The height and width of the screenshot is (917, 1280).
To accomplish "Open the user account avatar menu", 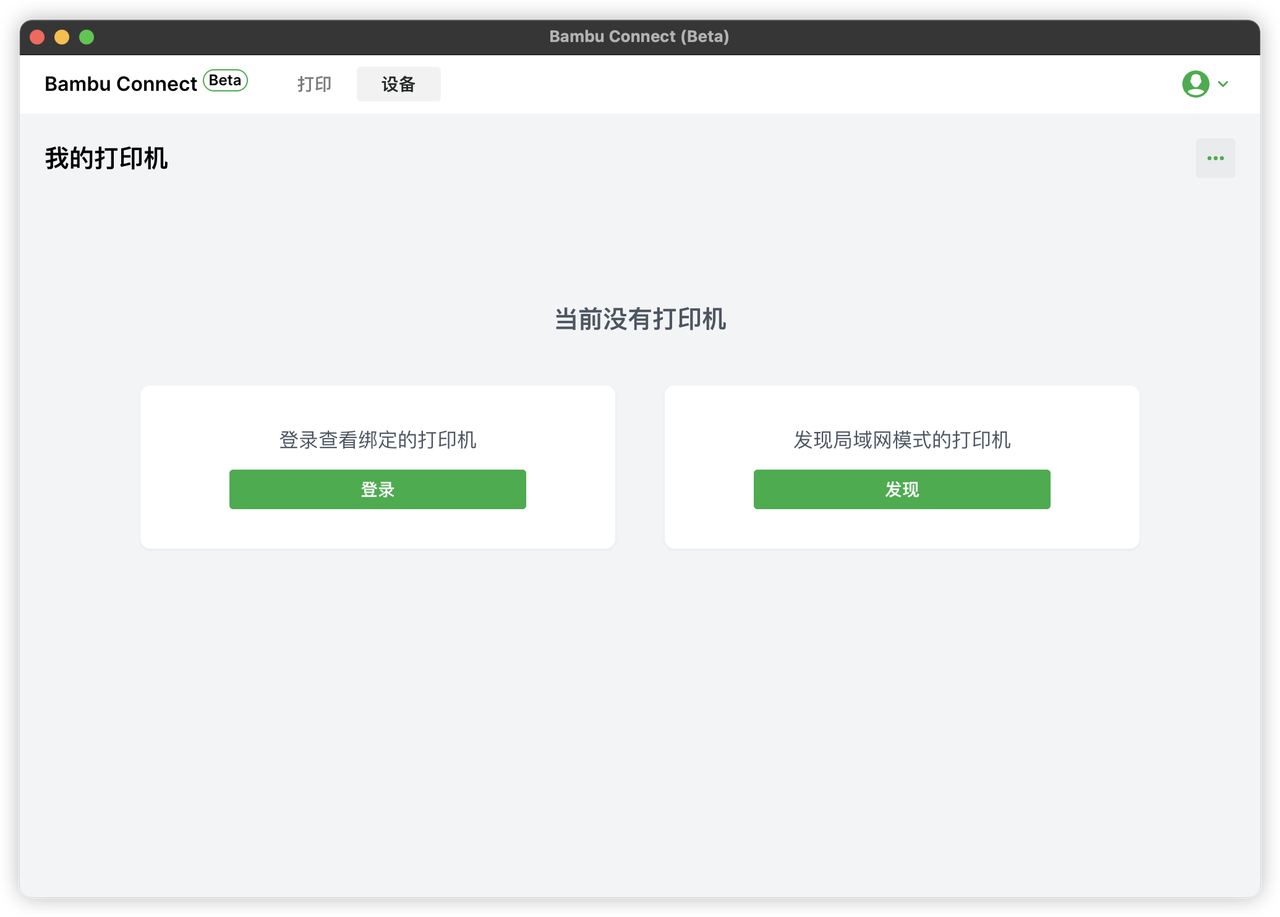I will click(1195, 84).
